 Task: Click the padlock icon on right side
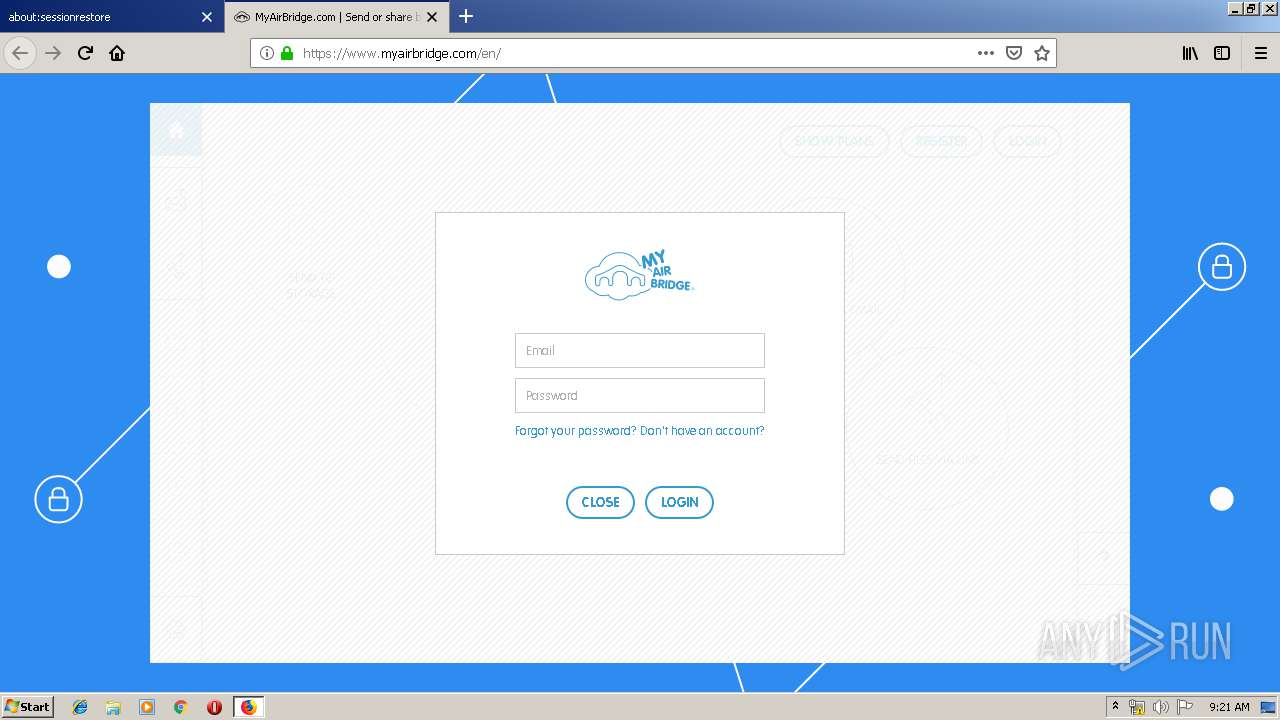1222,267
